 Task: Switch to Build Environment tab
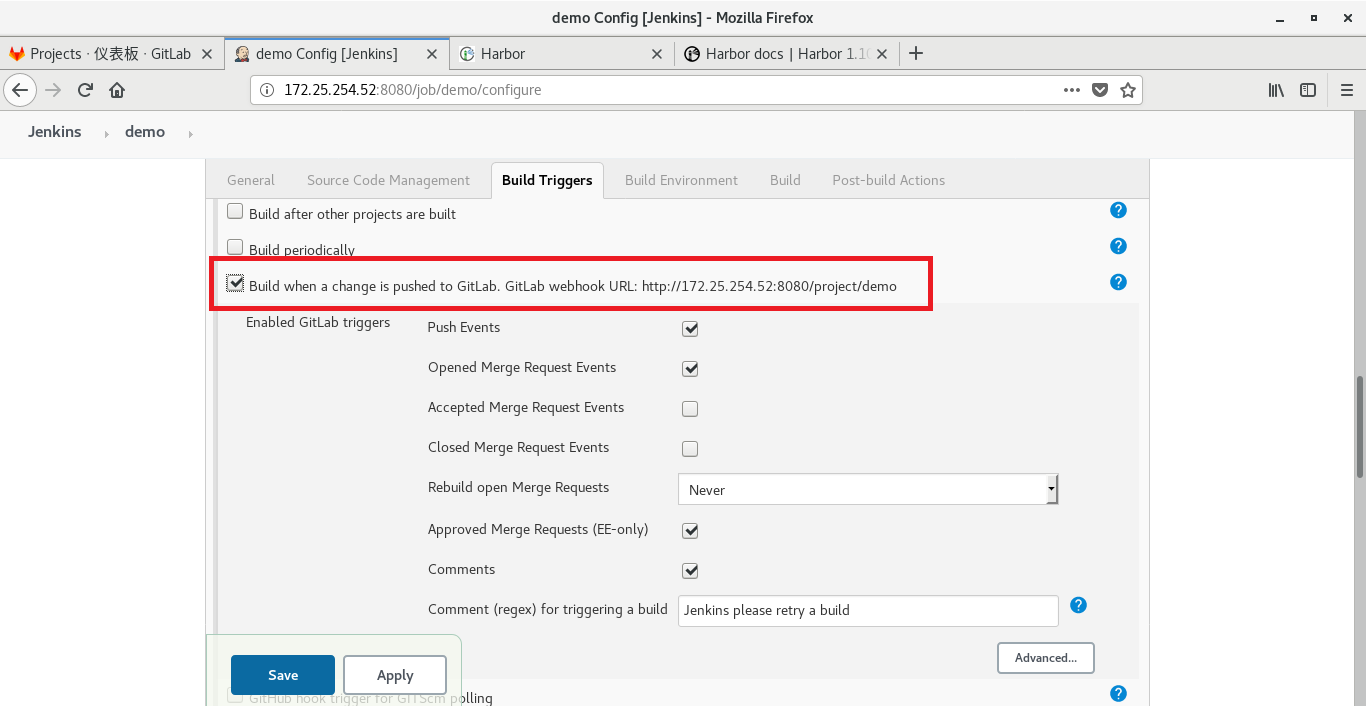[x=681, y=180]
